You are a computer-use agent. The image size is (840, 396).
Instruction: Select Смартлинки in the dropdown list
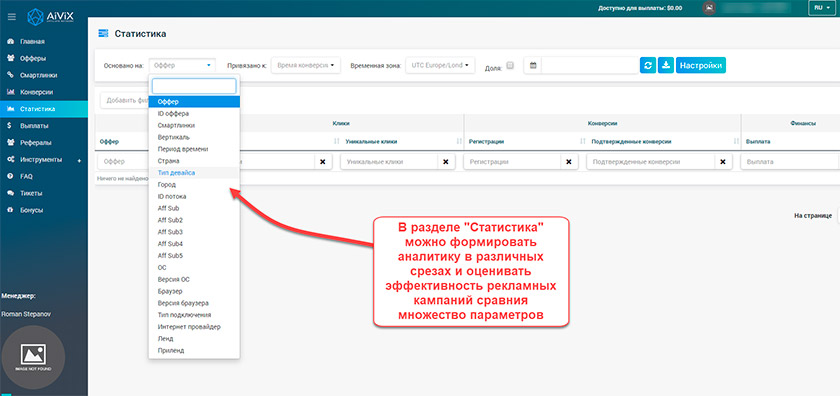pyautogui.click(x=194, y=125)
